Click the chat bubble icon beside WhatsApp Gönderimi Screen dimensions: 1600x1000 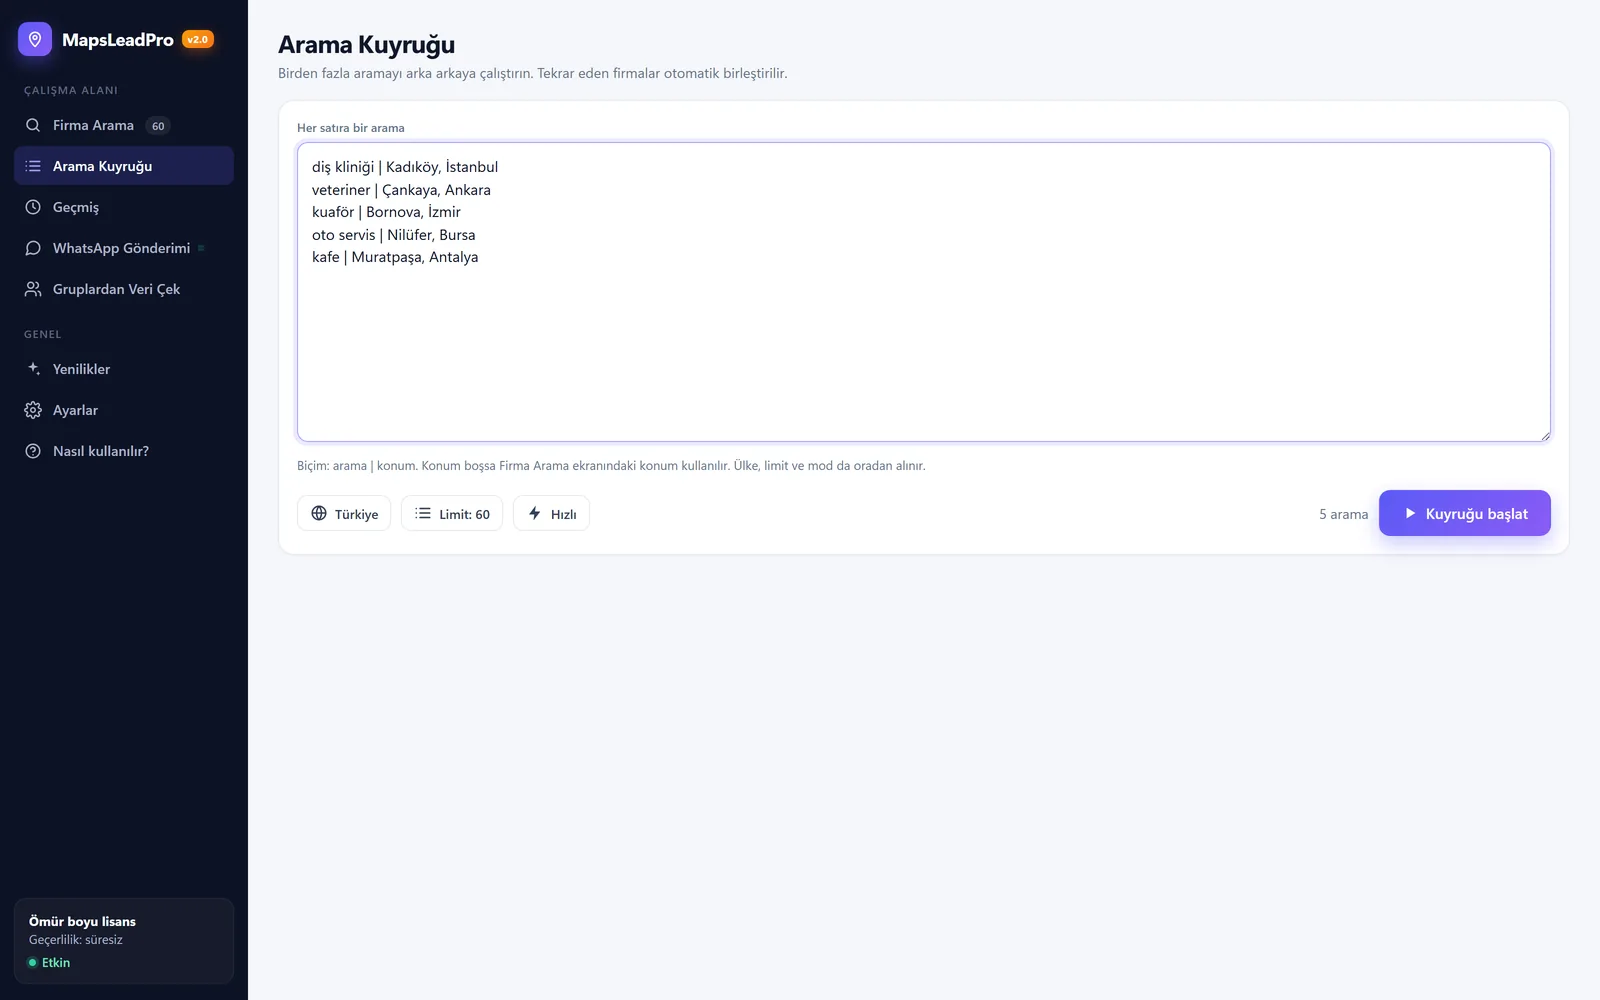(33, 248)
